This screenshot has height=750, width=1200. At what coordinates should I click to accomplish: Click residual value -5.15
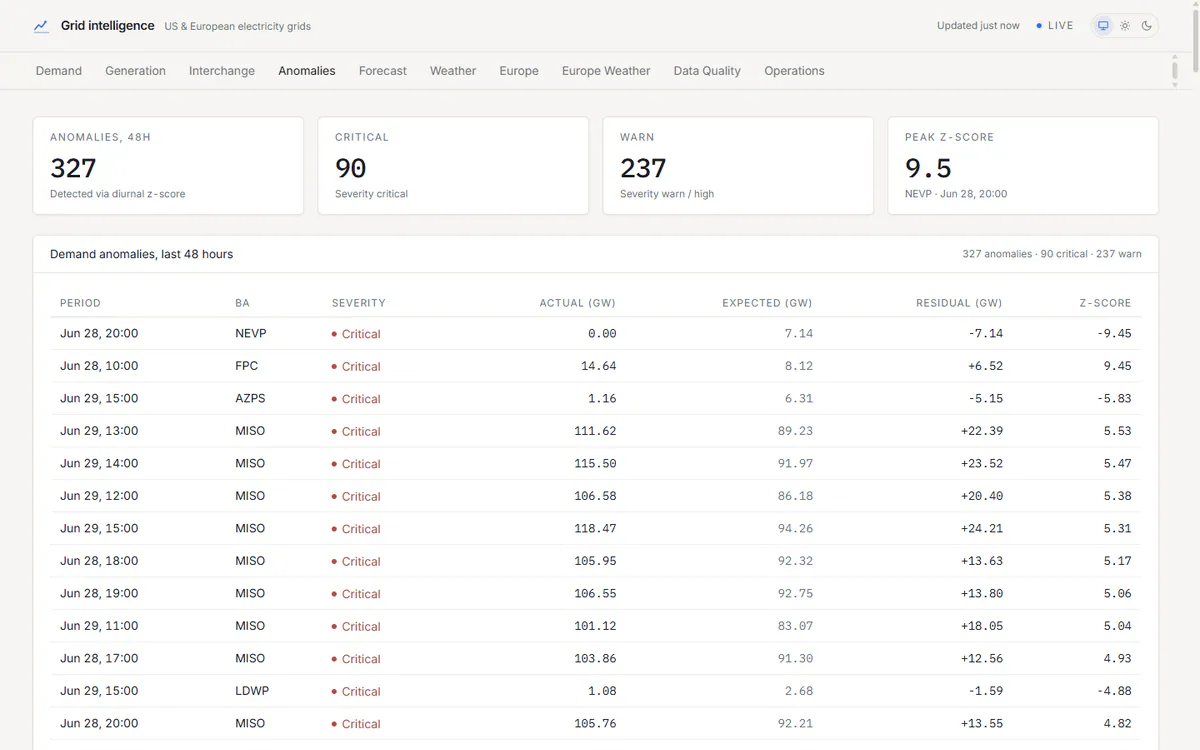pos(985,399)
